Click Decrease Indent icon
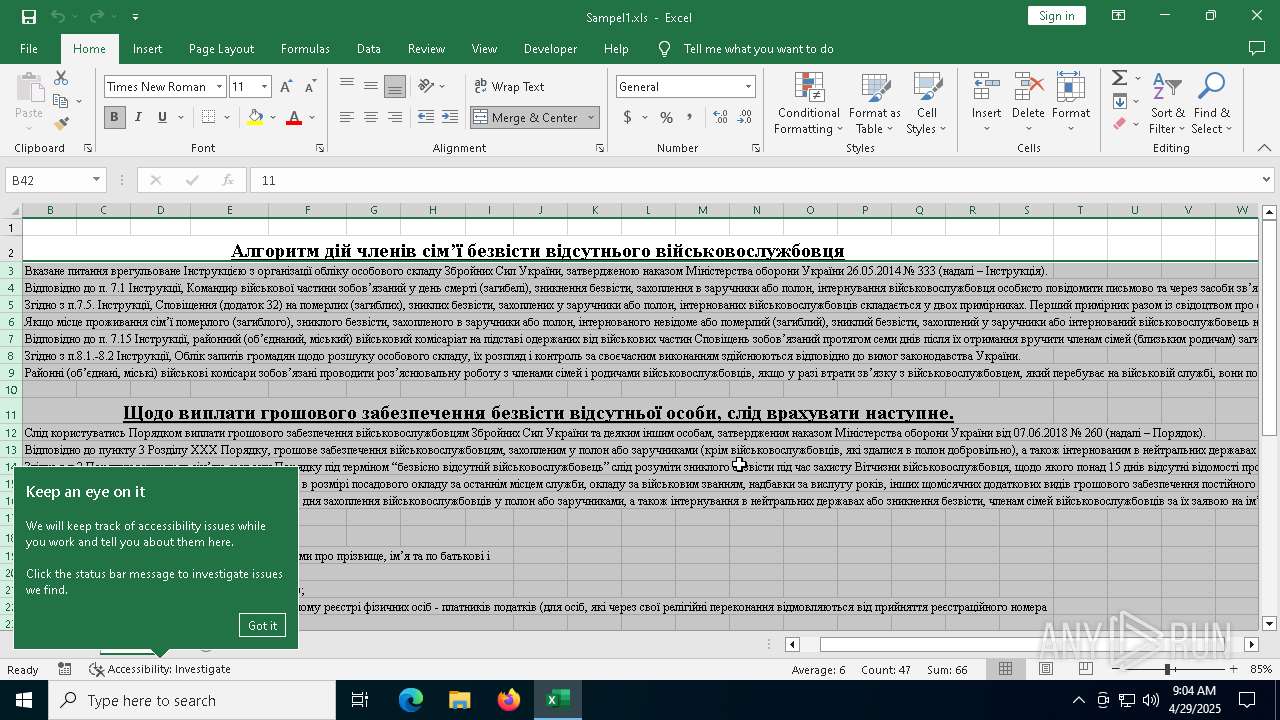1280x720 pixels. click(x=426, y=117)
